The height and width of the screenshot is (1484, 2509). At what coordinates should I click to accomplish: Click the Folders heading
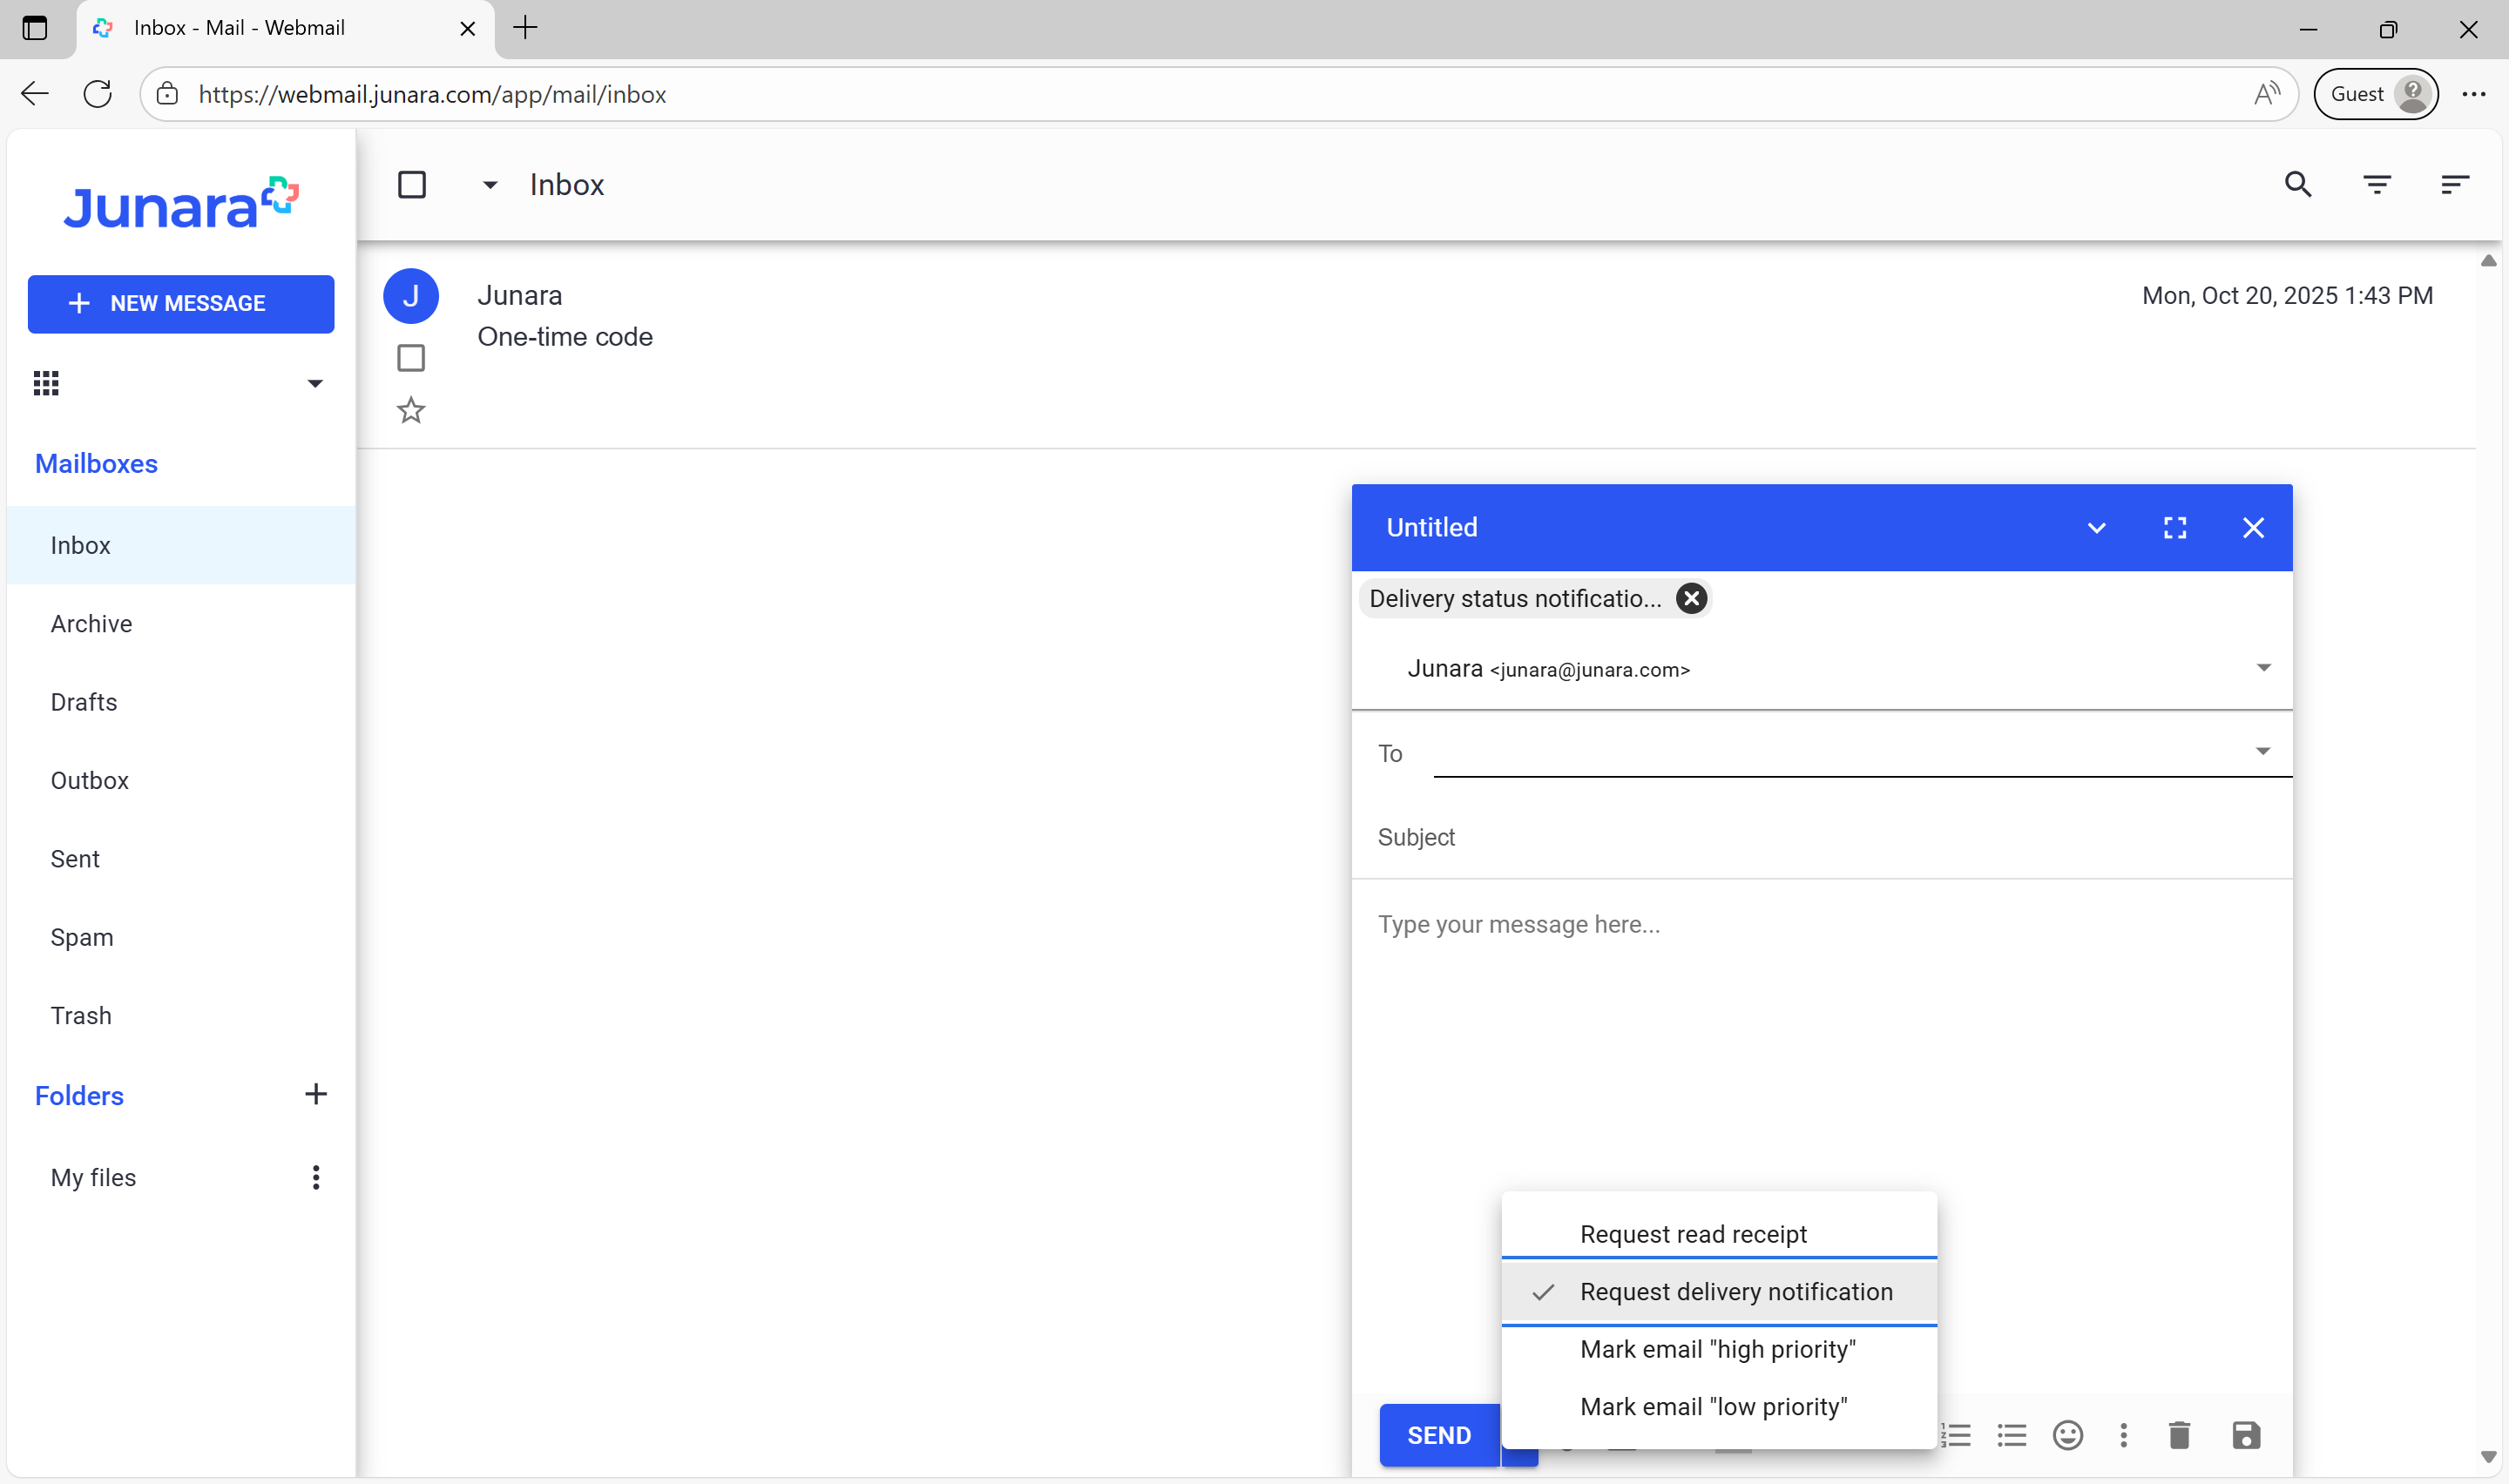[79, 1095]
